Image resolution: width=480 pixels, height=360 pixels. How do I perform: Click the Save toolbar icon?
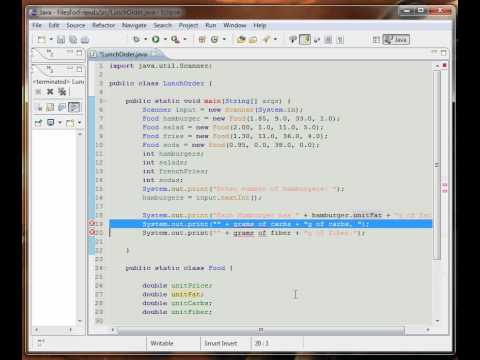[x=61, y=40]
